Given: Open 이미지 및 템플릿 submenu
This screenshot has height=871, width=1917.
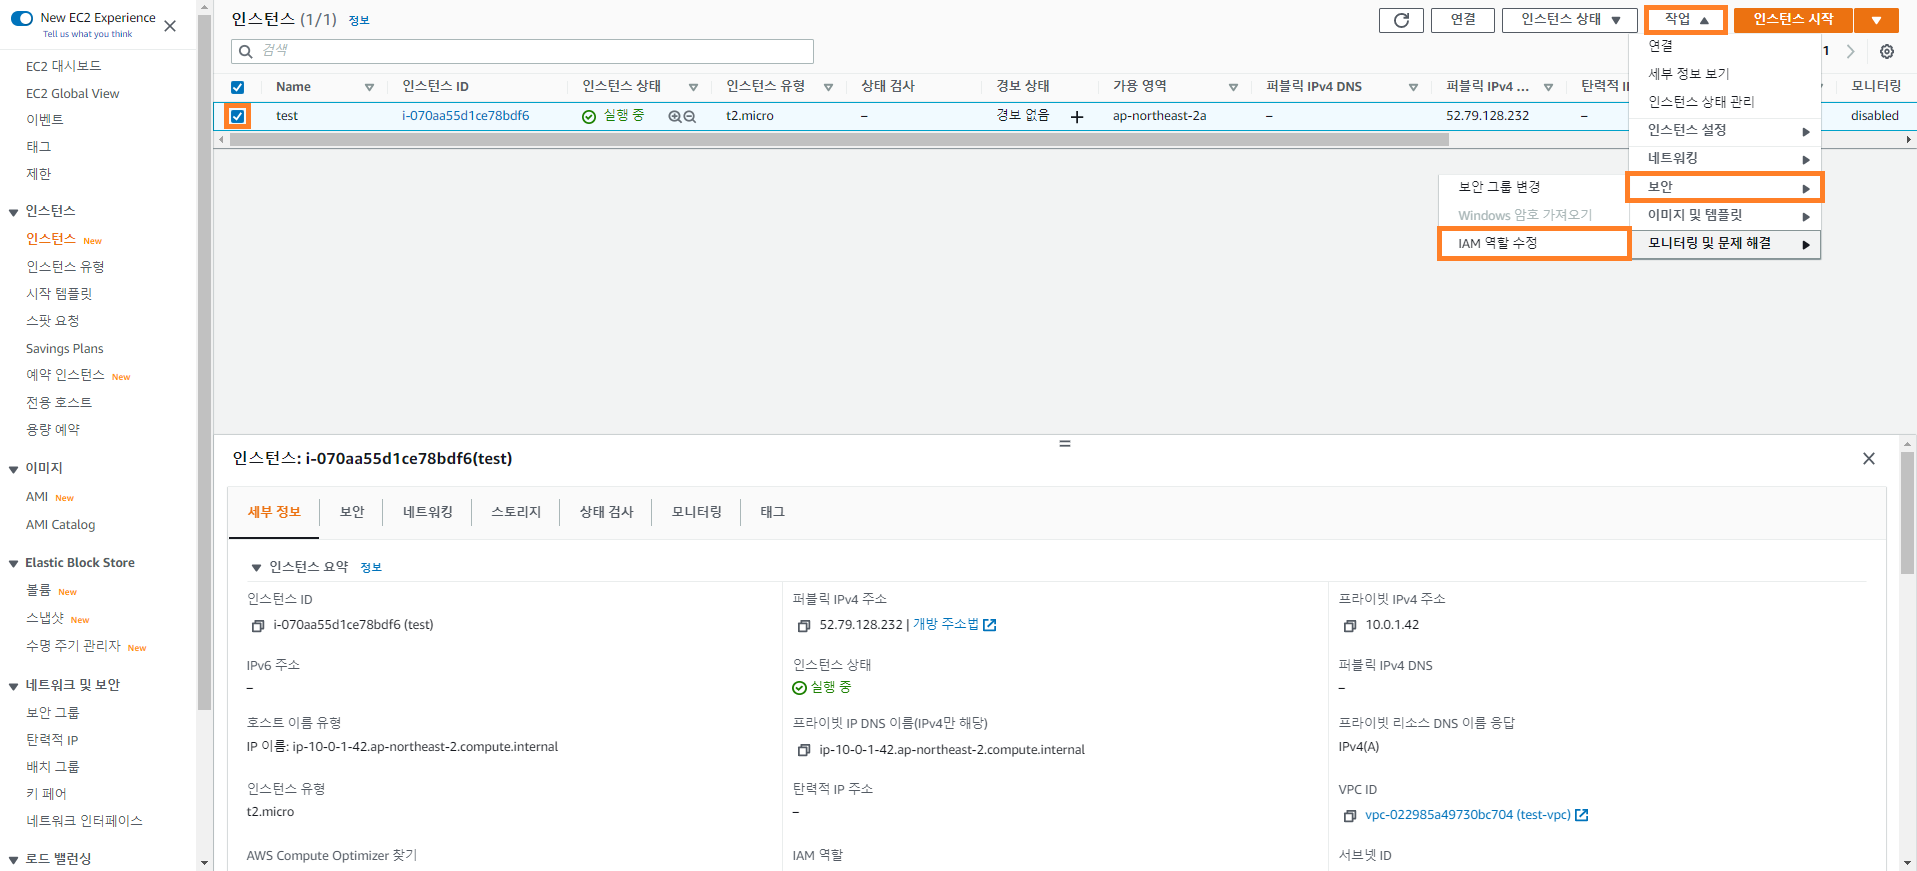Looking at the screenshot, I should (1724, 215).
